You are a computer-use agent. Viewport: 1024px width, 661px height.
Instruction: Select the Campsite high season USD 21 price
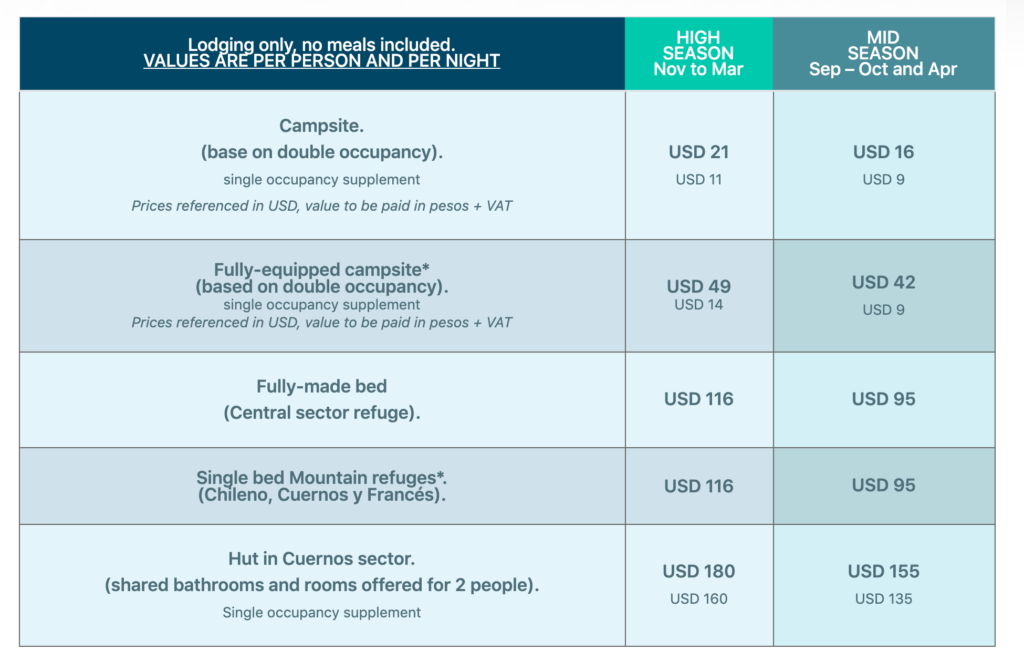(x=698, y=152)
